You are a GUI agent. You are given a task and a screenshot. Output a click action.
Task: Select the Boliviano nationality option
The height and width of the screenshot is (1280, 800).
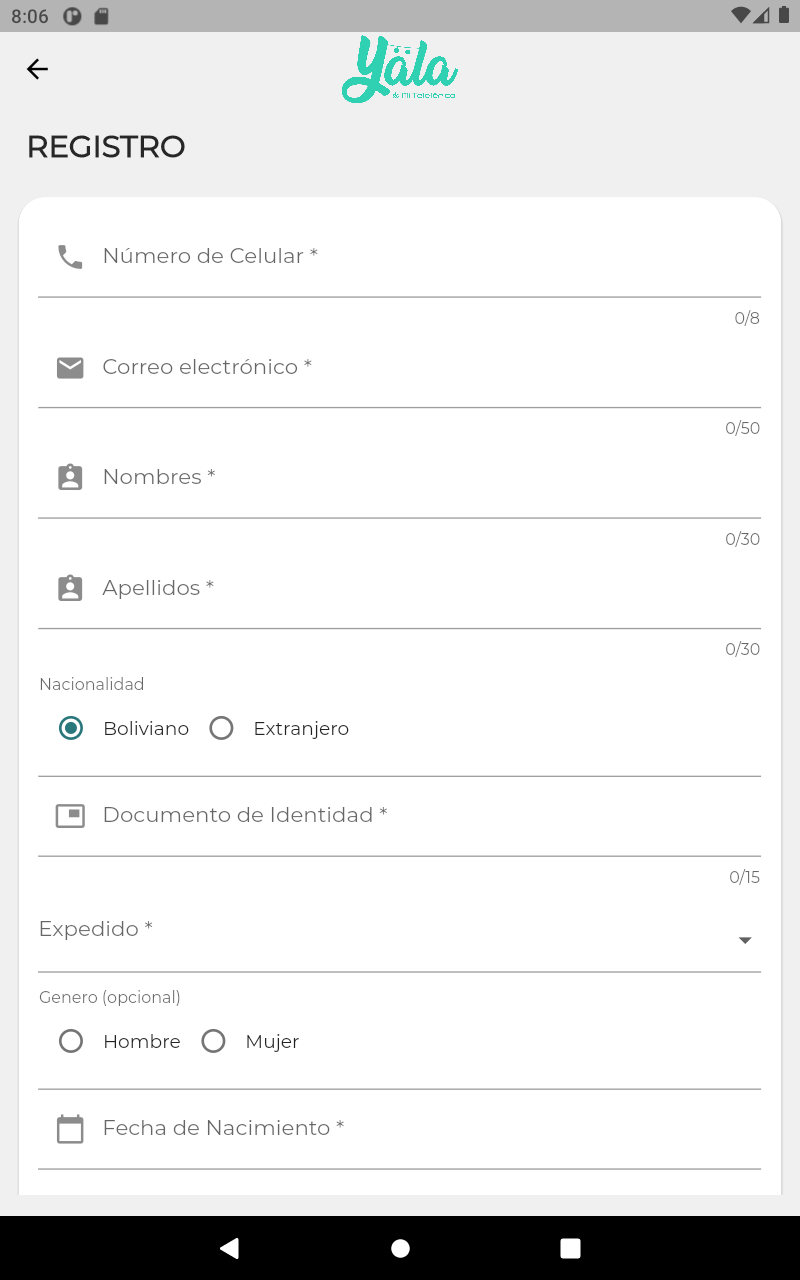point(124,728)
